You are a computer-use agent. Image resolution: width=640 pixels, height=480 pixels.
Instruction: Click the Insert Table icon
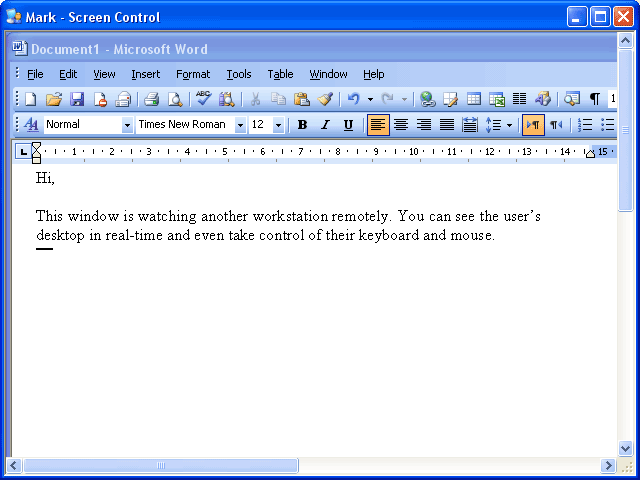coord(474,99)
